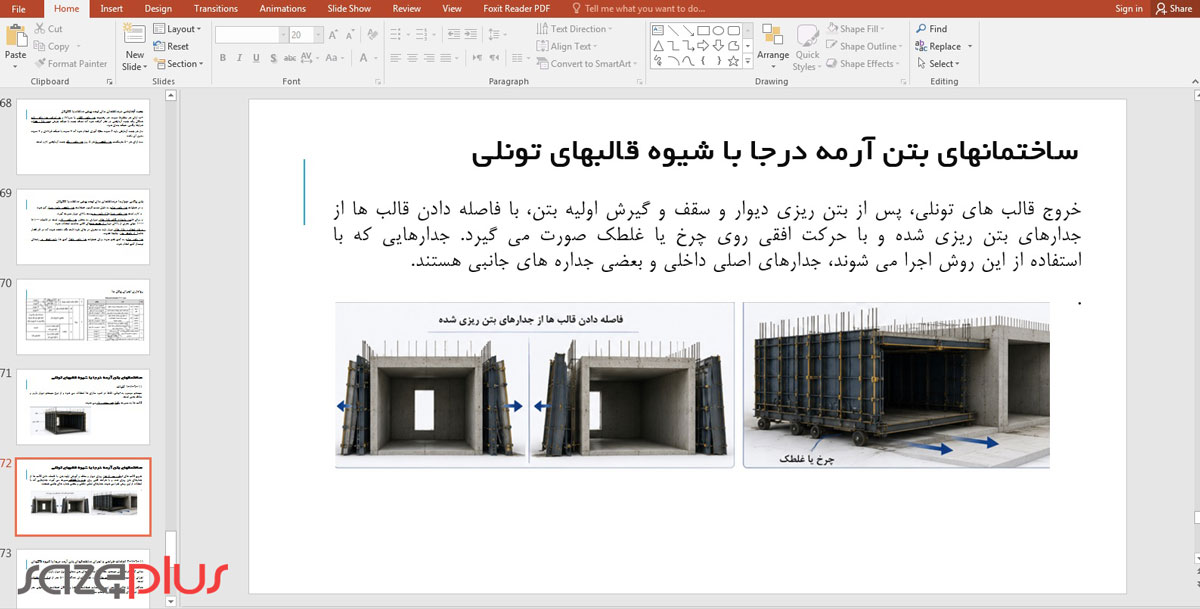Screen dimensions: 1200x609
Task: Click the Font Color A swatch
Action: pyautogui.click(x=363, y=57)
